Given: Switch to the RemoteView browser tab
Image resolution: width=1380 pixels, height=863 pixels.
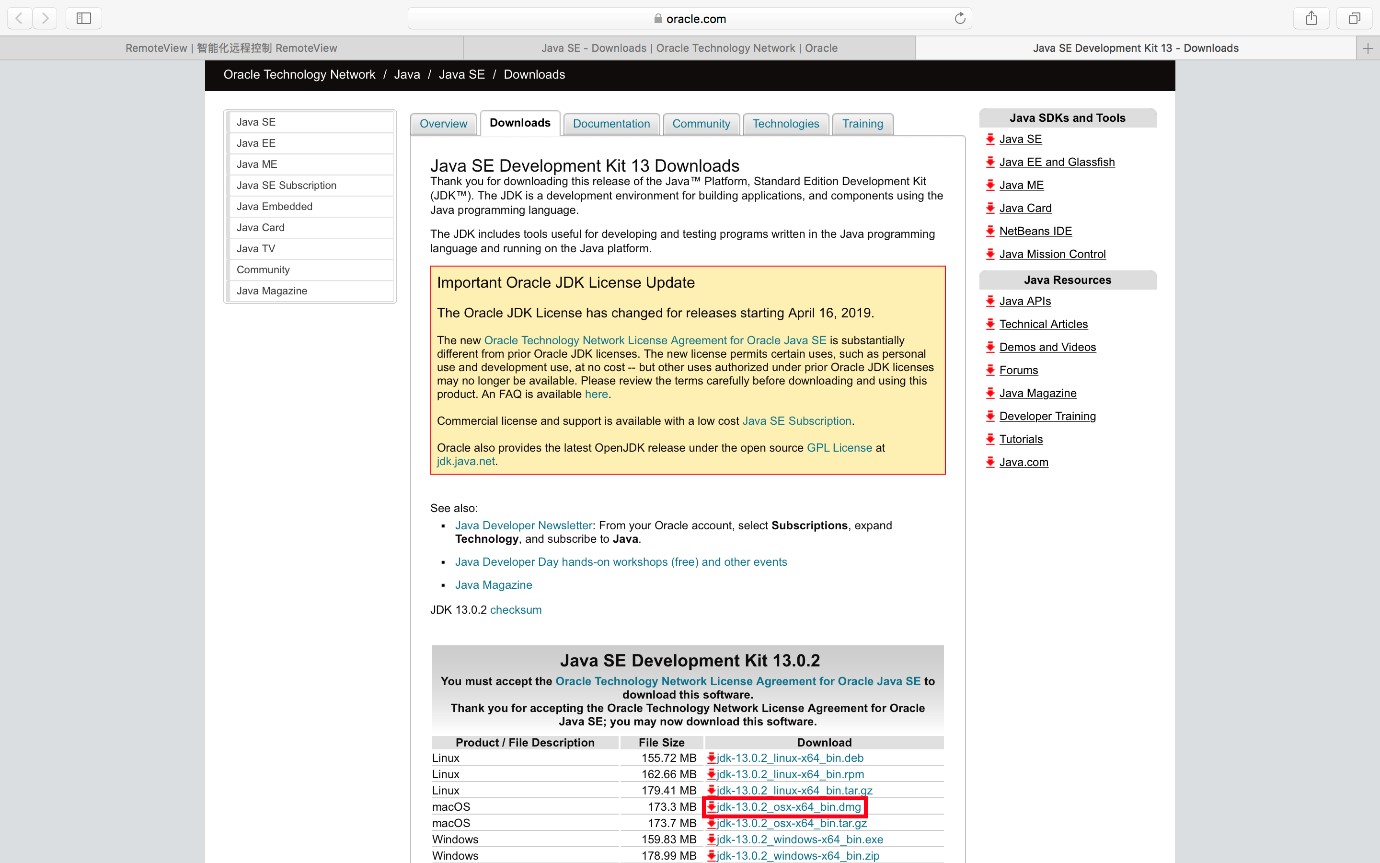Looking at the screenshot, I should coord(231,48).
